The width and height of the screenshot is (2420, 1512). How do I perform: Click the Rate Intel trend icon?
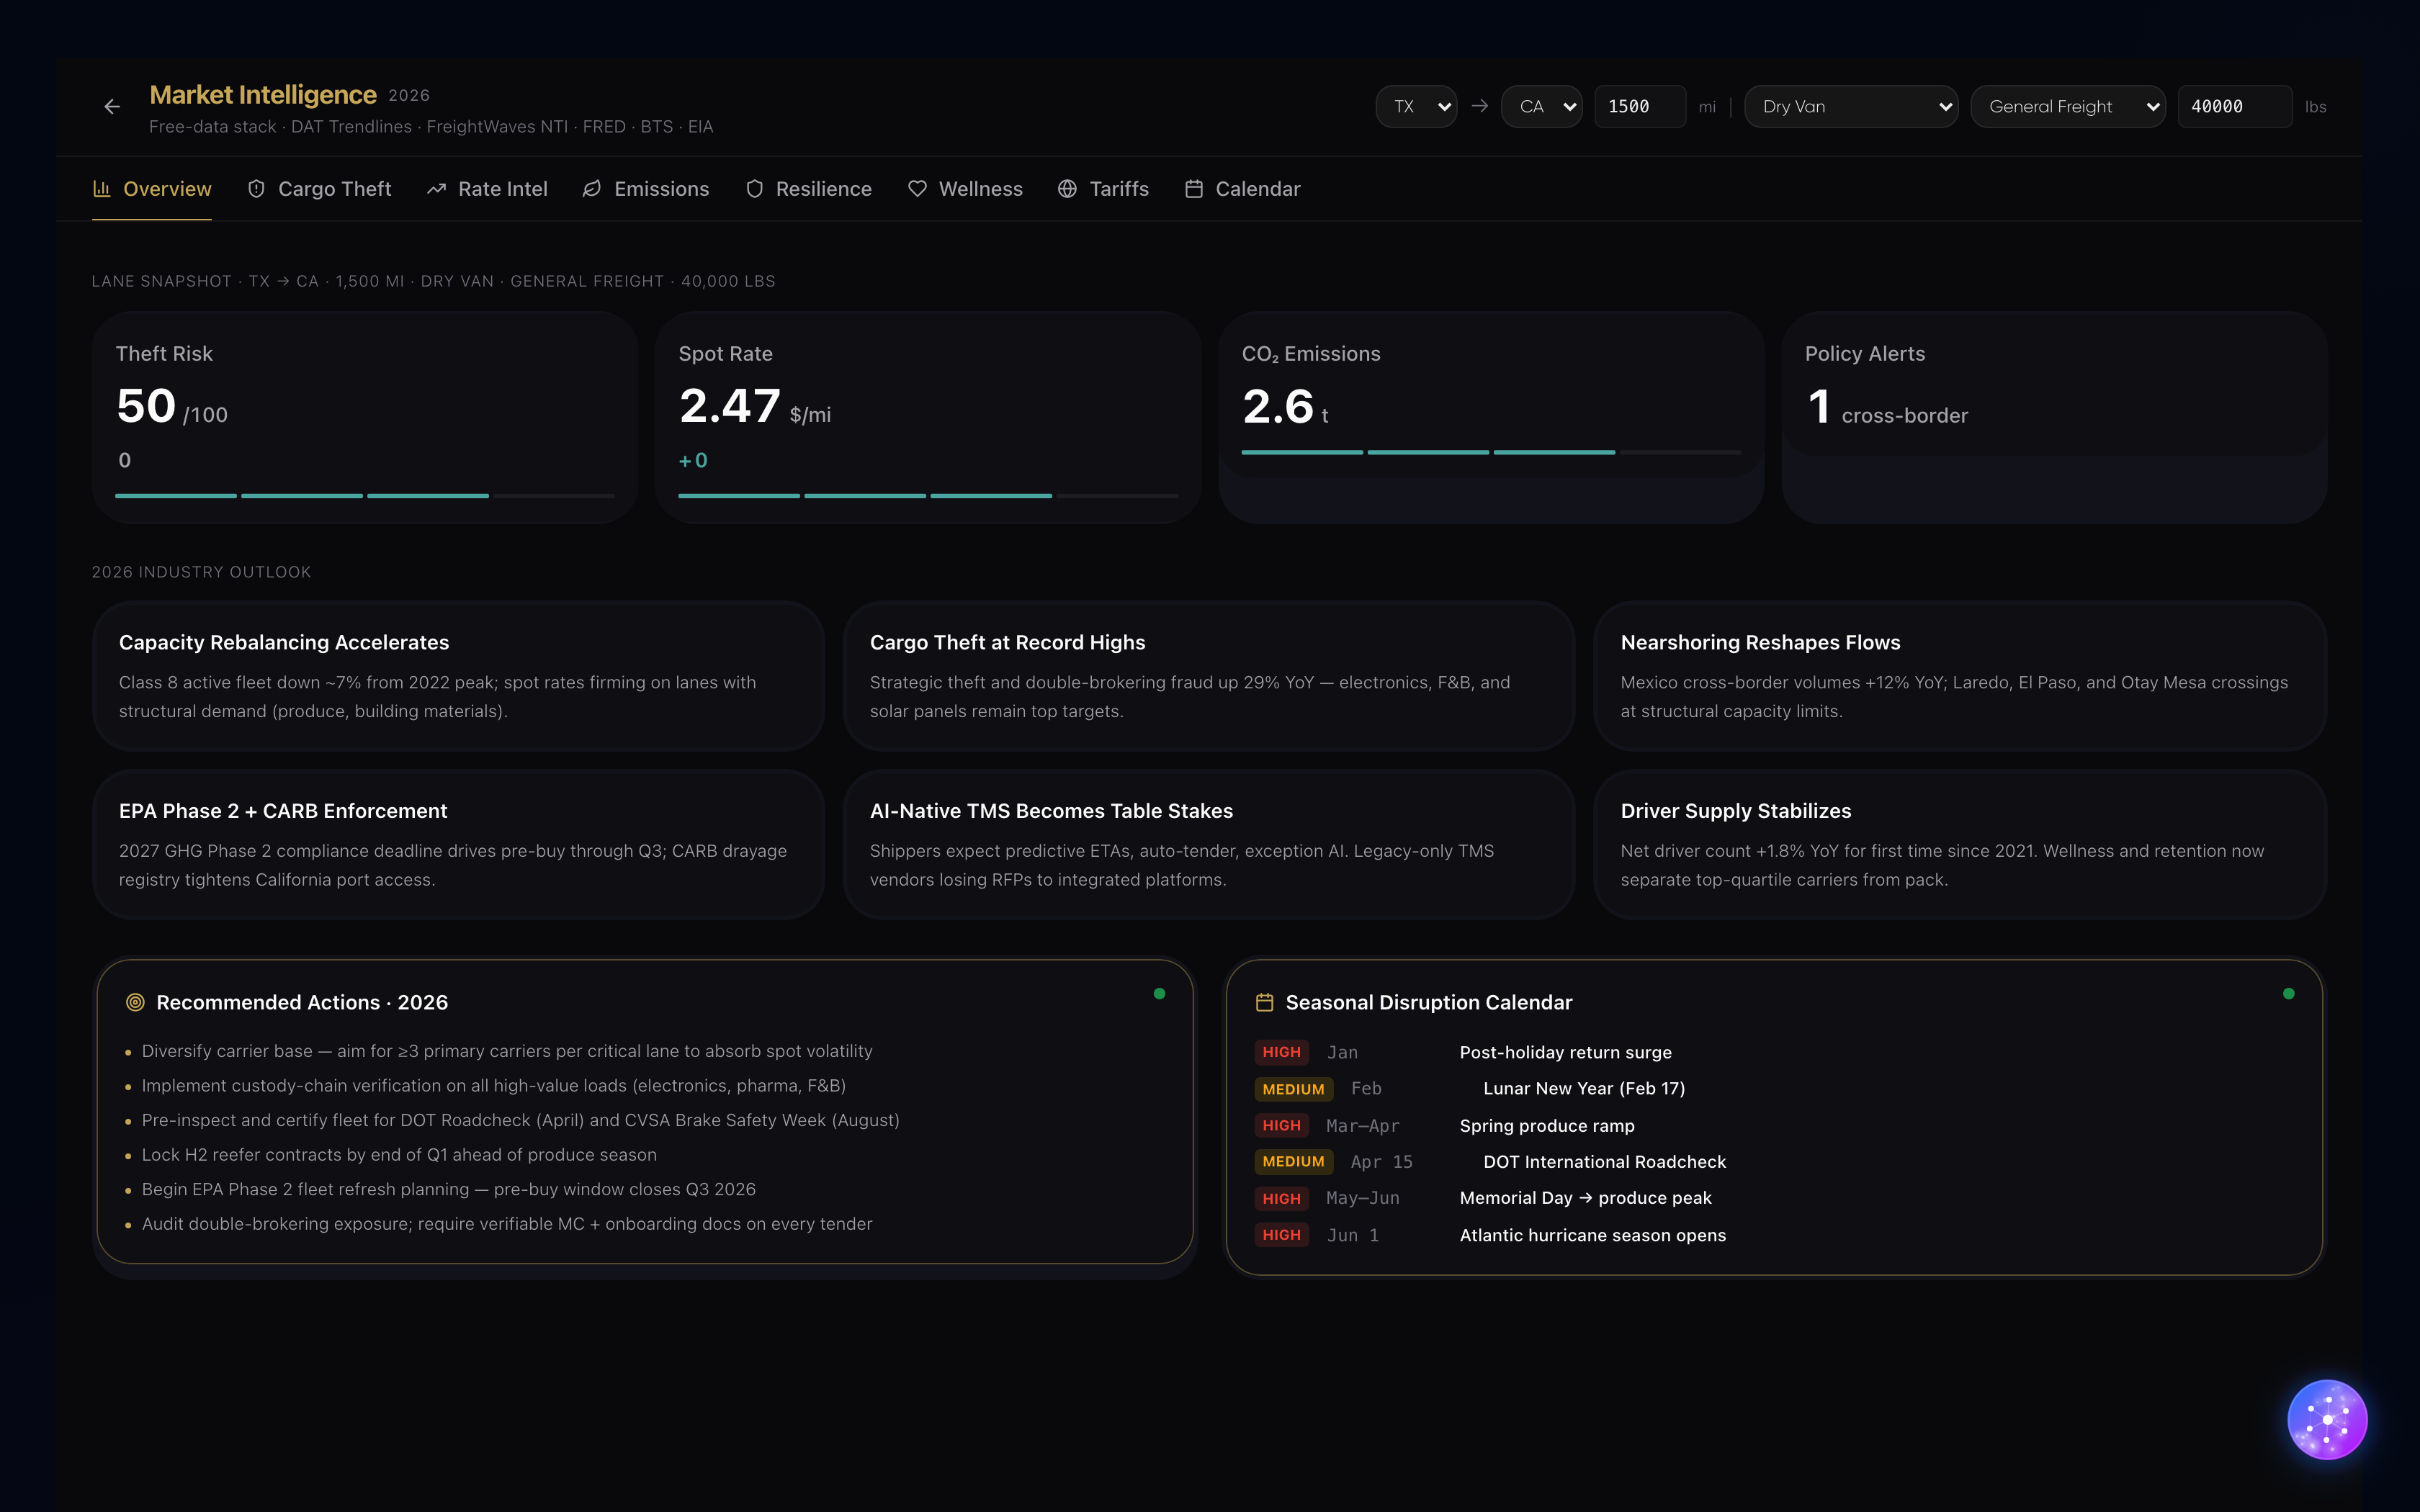pyautogui.click(x=436, y=189)
